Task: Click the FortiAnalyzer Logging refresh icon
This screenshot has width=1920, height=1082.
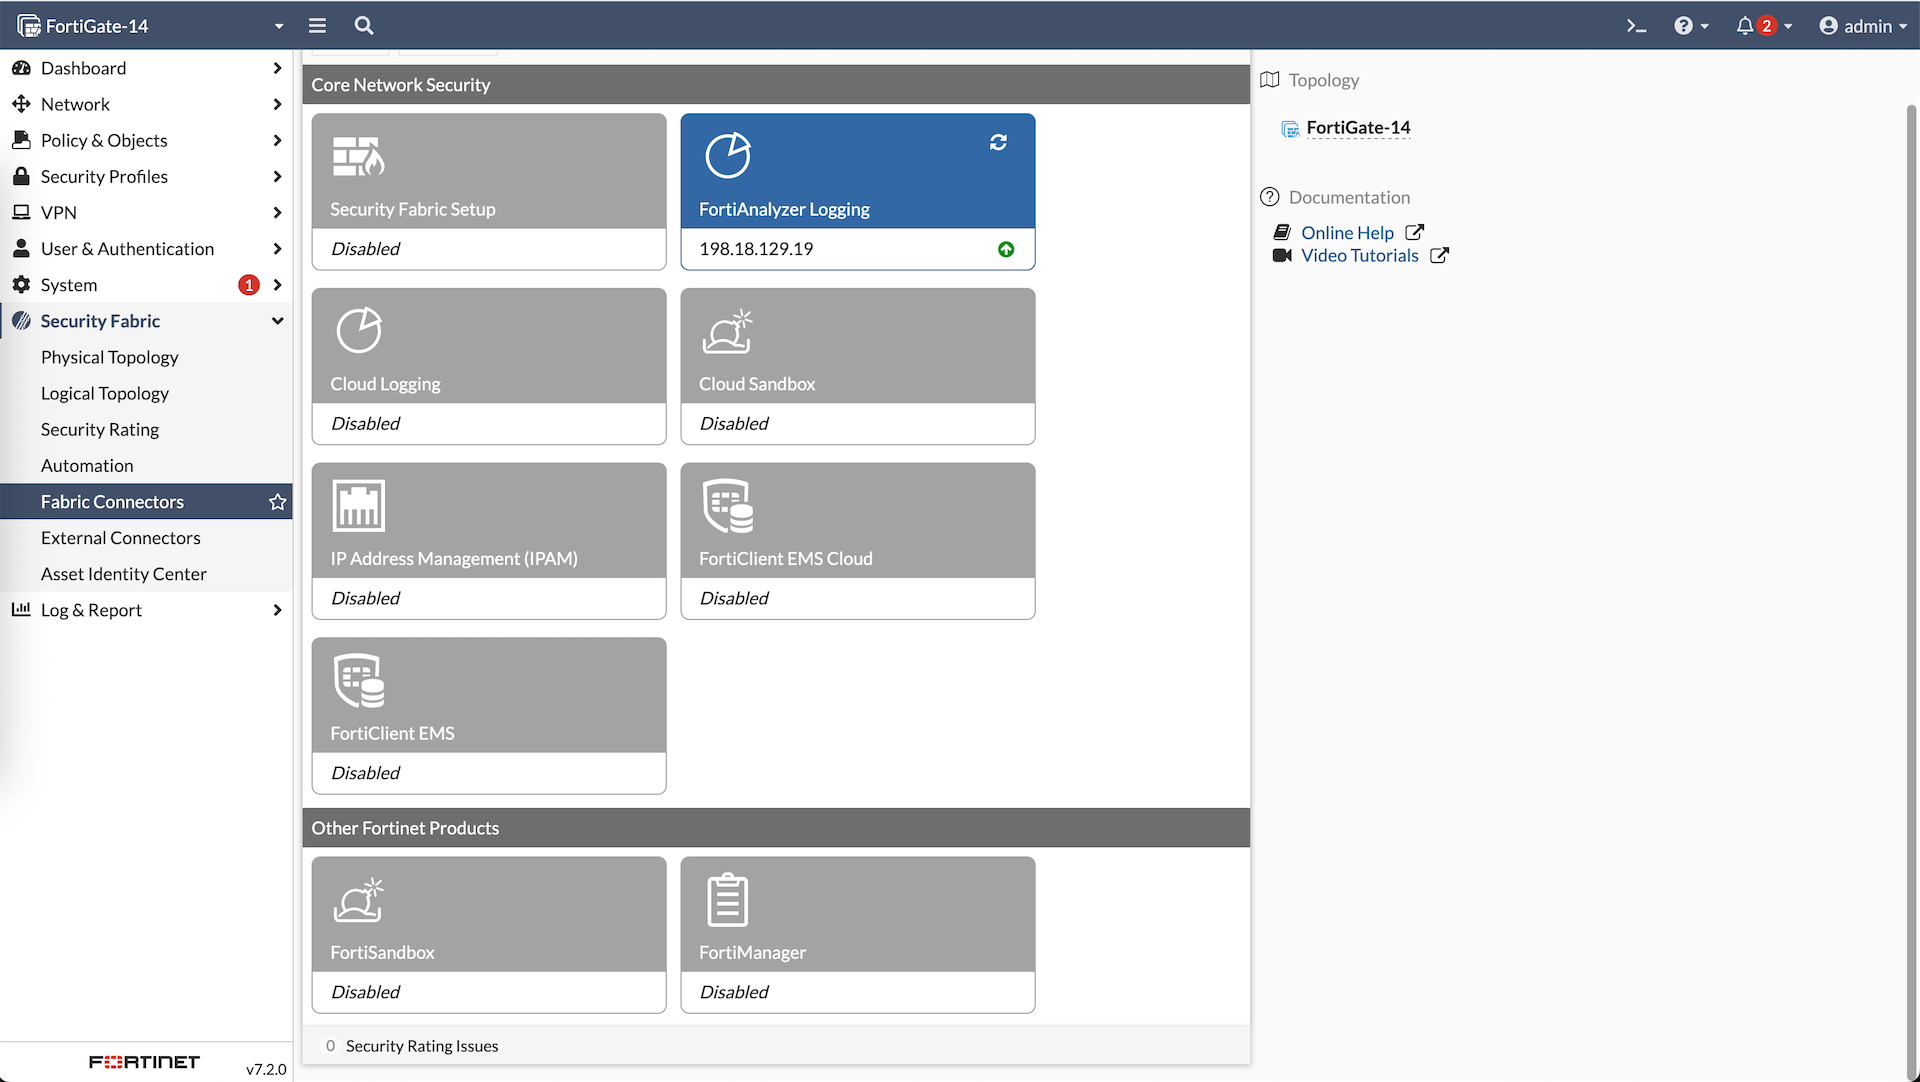Action: [x=998, y=143]
